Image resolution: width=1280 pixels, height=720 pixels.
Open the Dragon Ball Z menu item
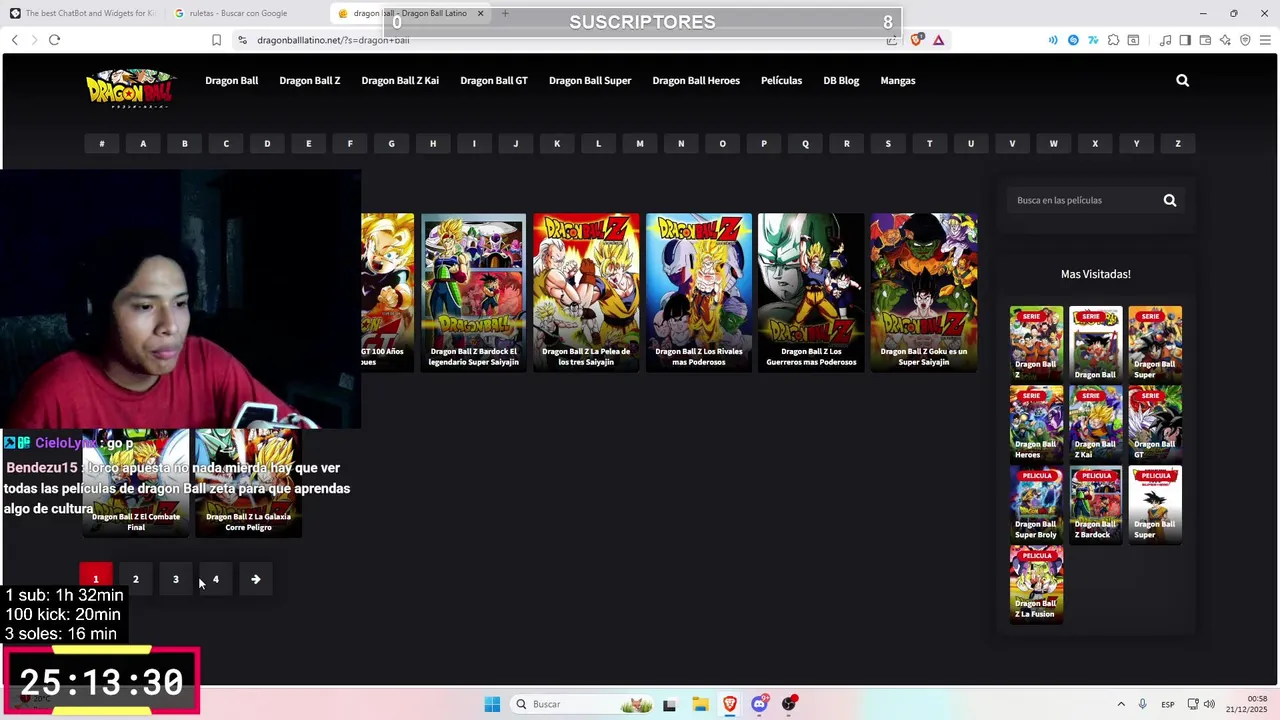click(310, 81)
